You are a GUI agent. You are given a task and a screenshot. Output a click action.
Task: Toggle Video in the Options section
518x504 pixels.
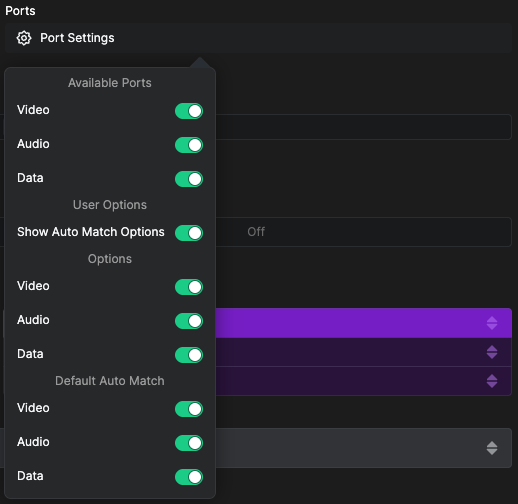[x=189, y=287]
